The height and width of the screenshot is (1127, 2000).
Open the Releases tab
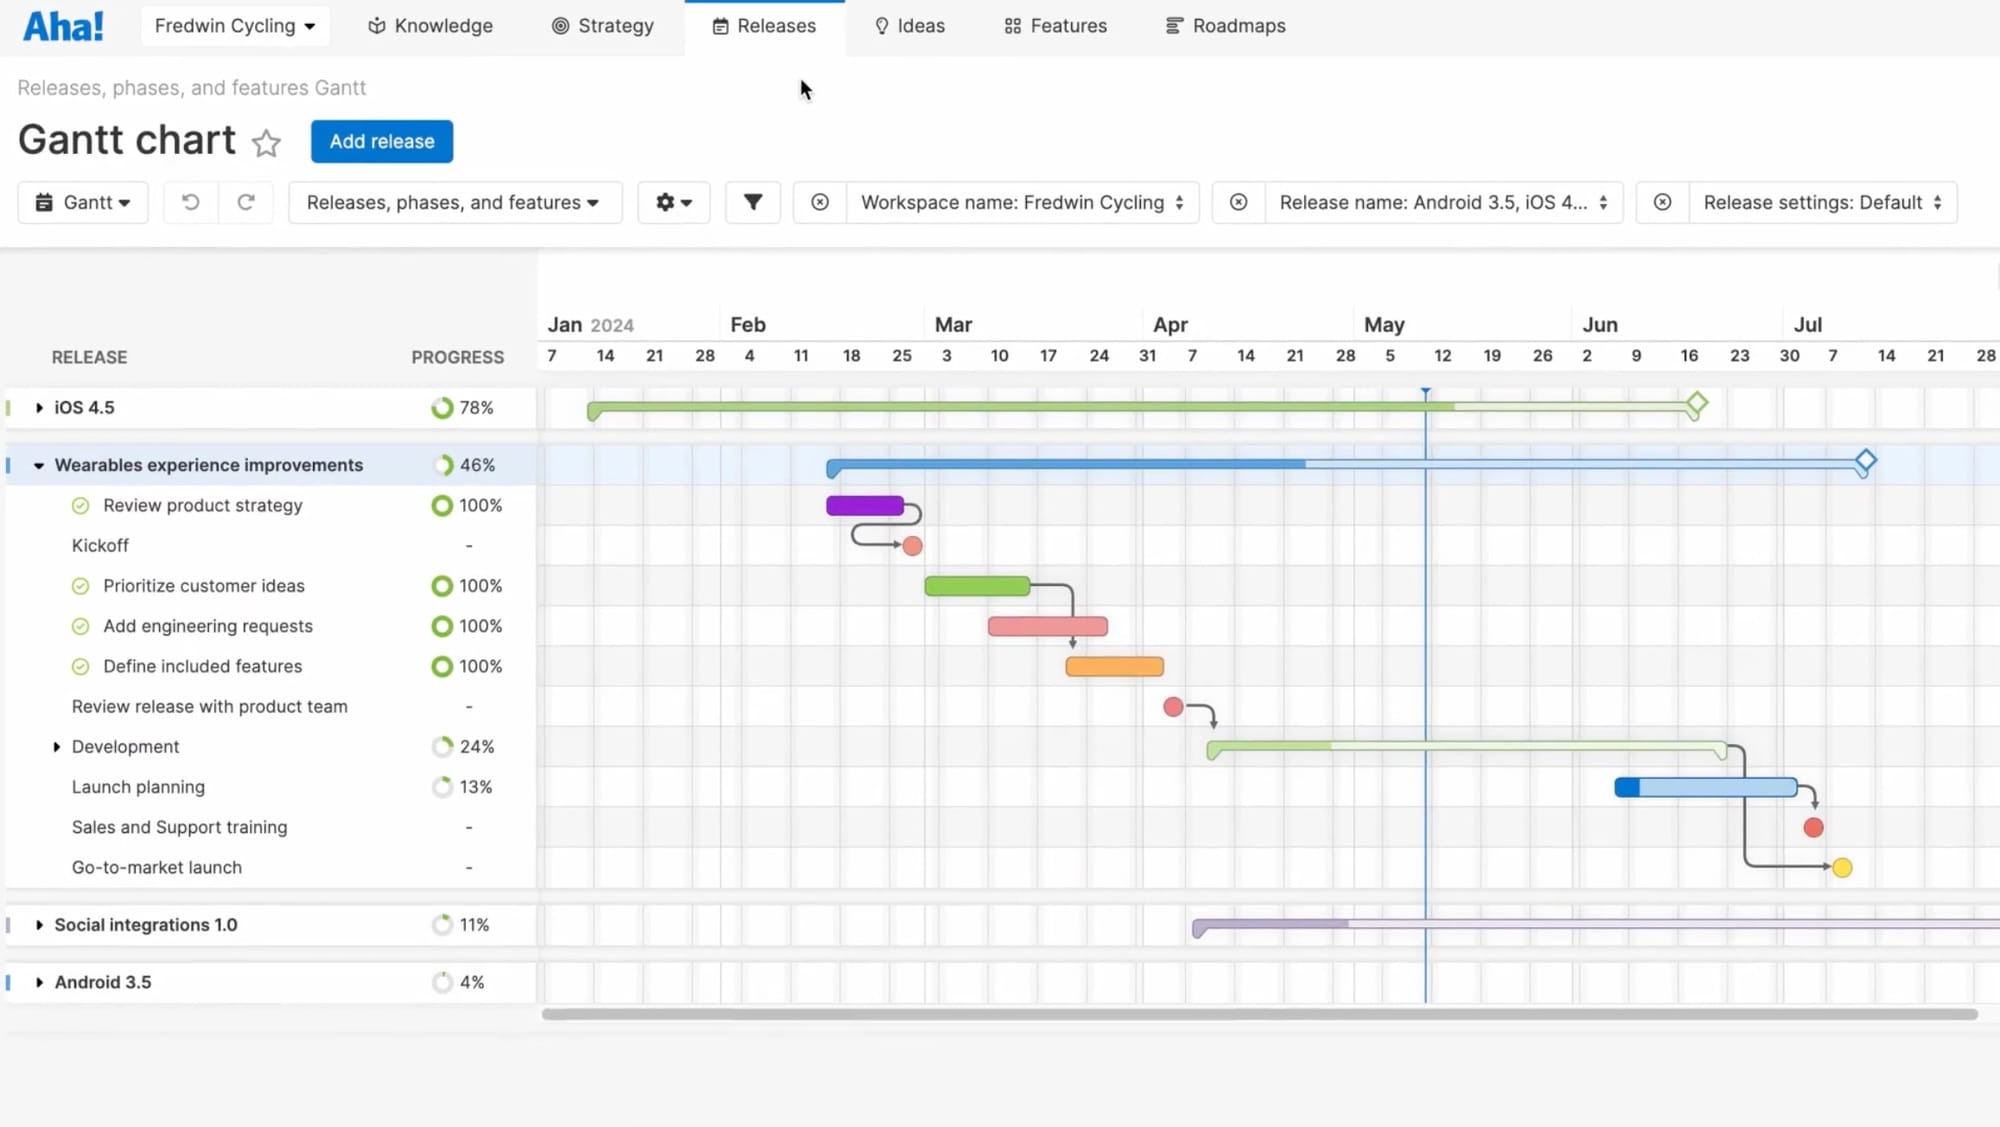(x=764, y=26)
